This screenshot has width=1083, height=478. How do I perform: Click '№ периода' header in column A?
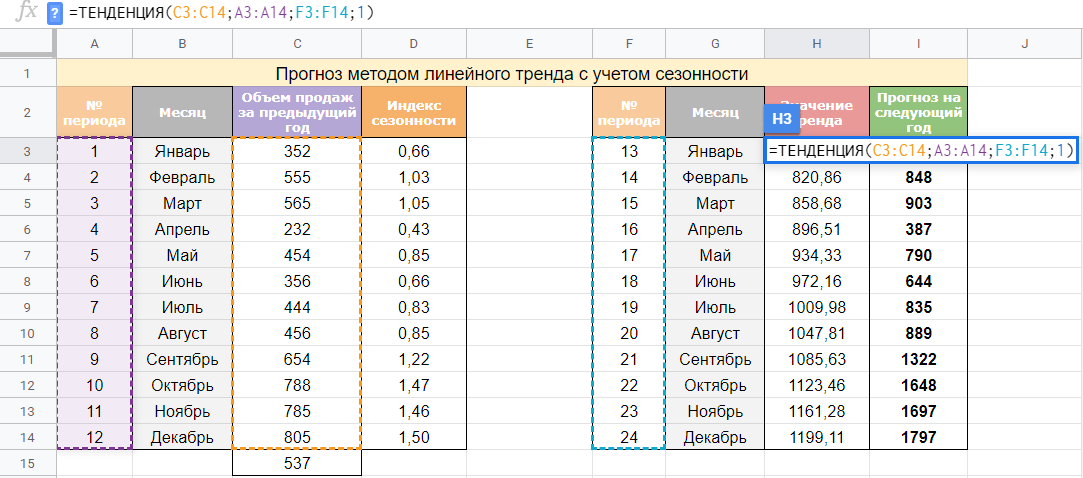[x=95, y=112]
